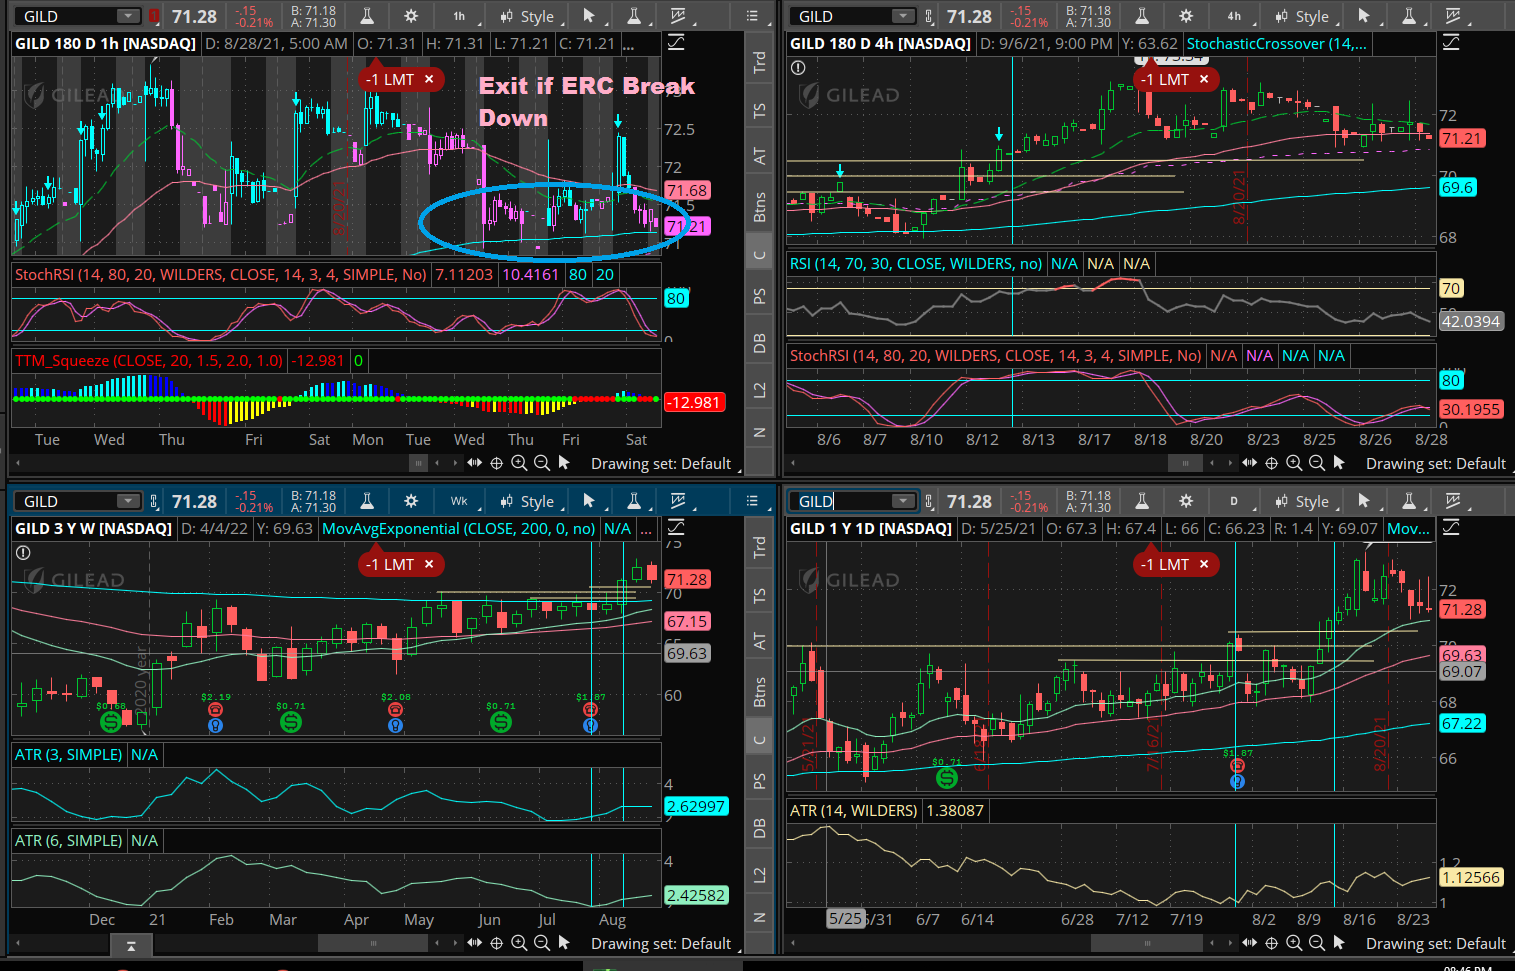Toggle AT sidebar button beside 1h chart
The height and width of the screenshot is (971, 1515).
760,156
